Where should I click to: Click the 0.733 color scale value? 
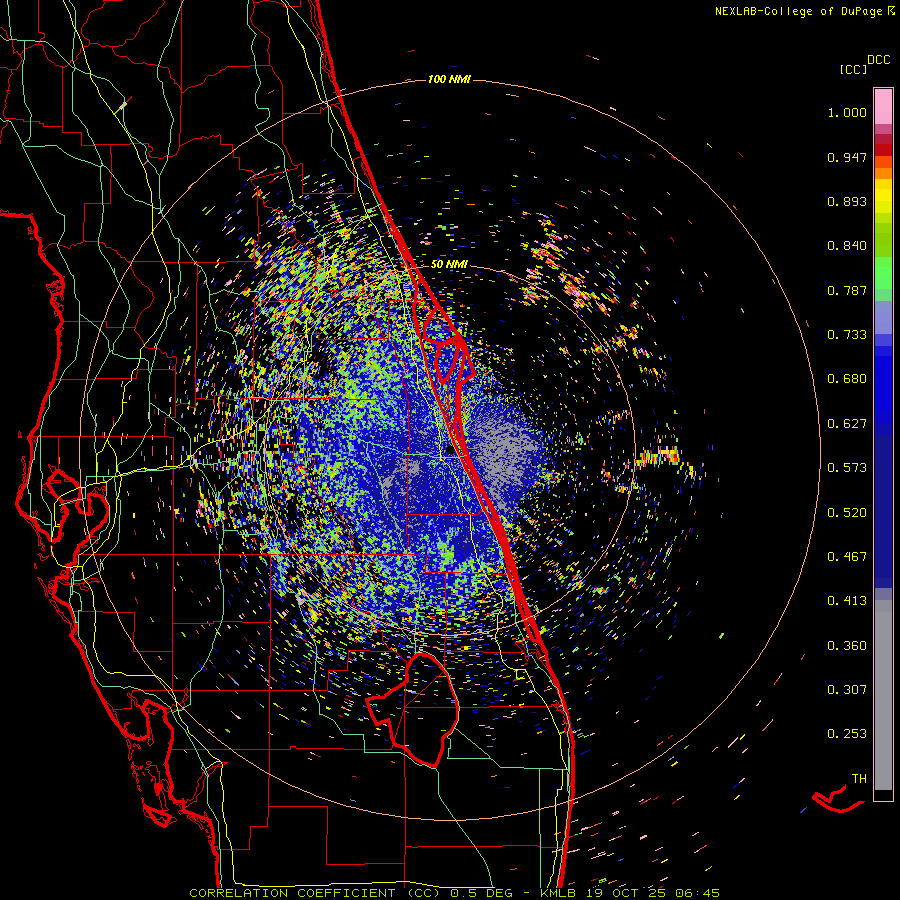coord(847,335)
